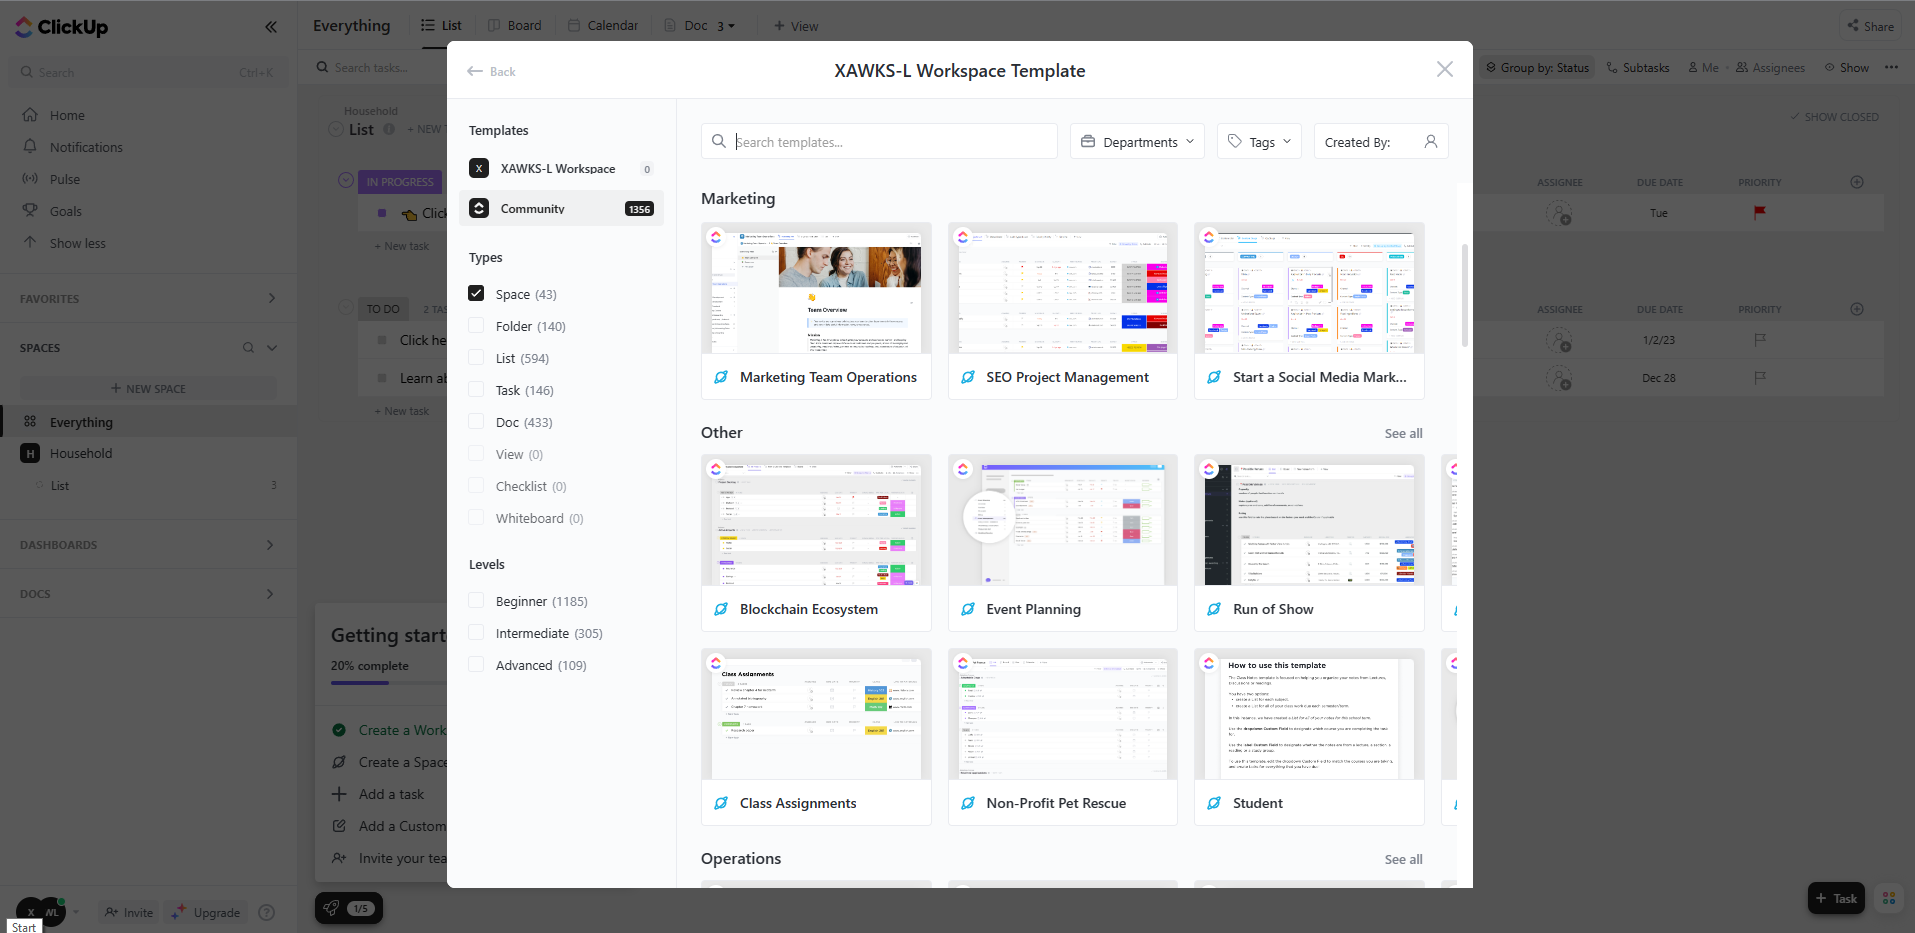Click the red priority flag icon
The image size is (1915, 933).
click(1760, 212)
